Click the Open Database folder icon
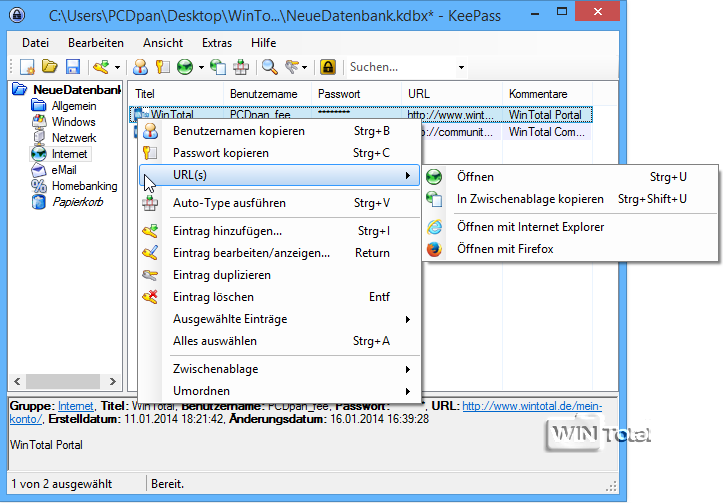The height and width of the screenshot is (503, 723). tap(50, 67)
